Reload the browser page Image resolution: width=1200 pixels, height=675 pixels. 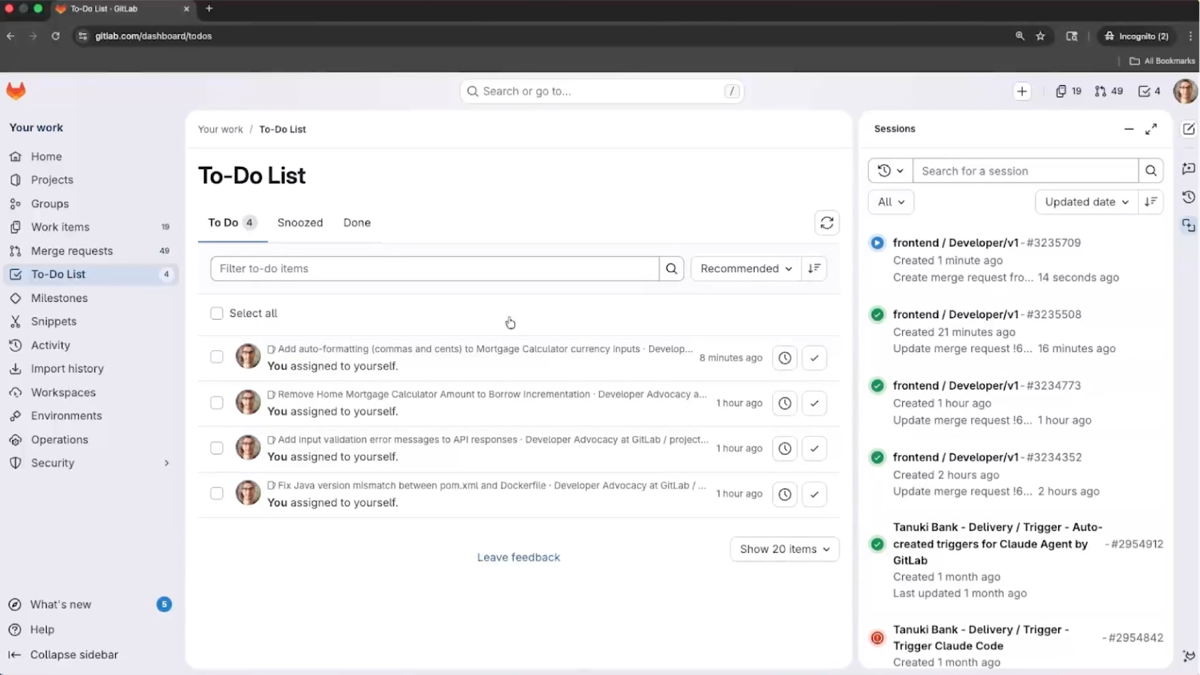click(55, 36)
